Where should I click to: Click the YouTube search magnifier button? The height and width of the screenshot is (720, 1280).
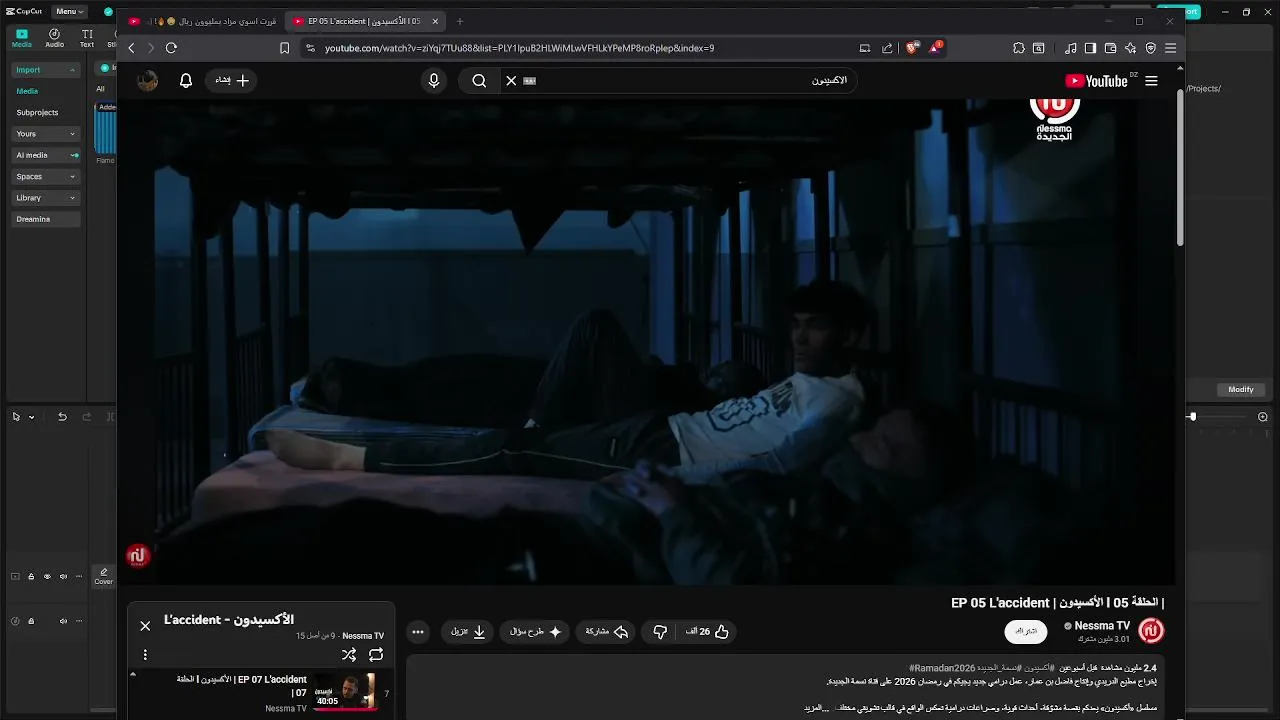479,81
